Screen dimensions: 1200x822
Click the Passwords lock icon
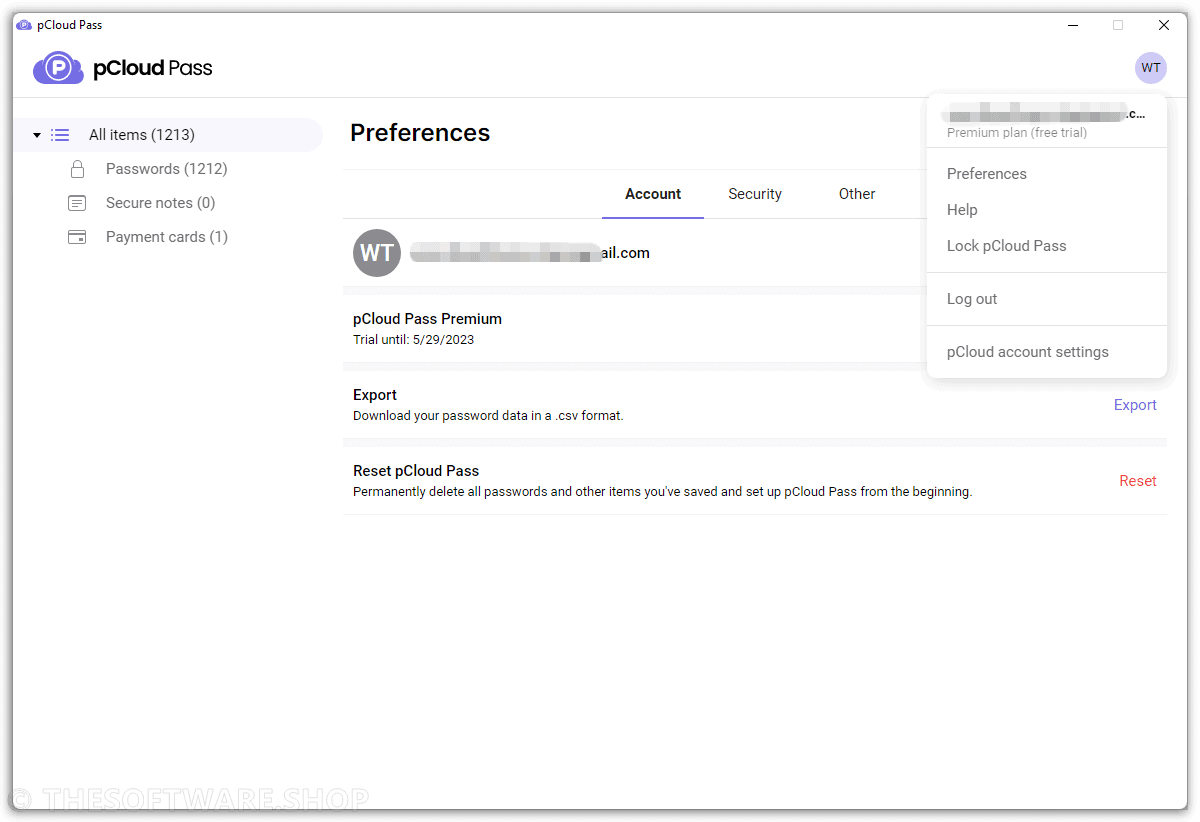coord(77,169)
